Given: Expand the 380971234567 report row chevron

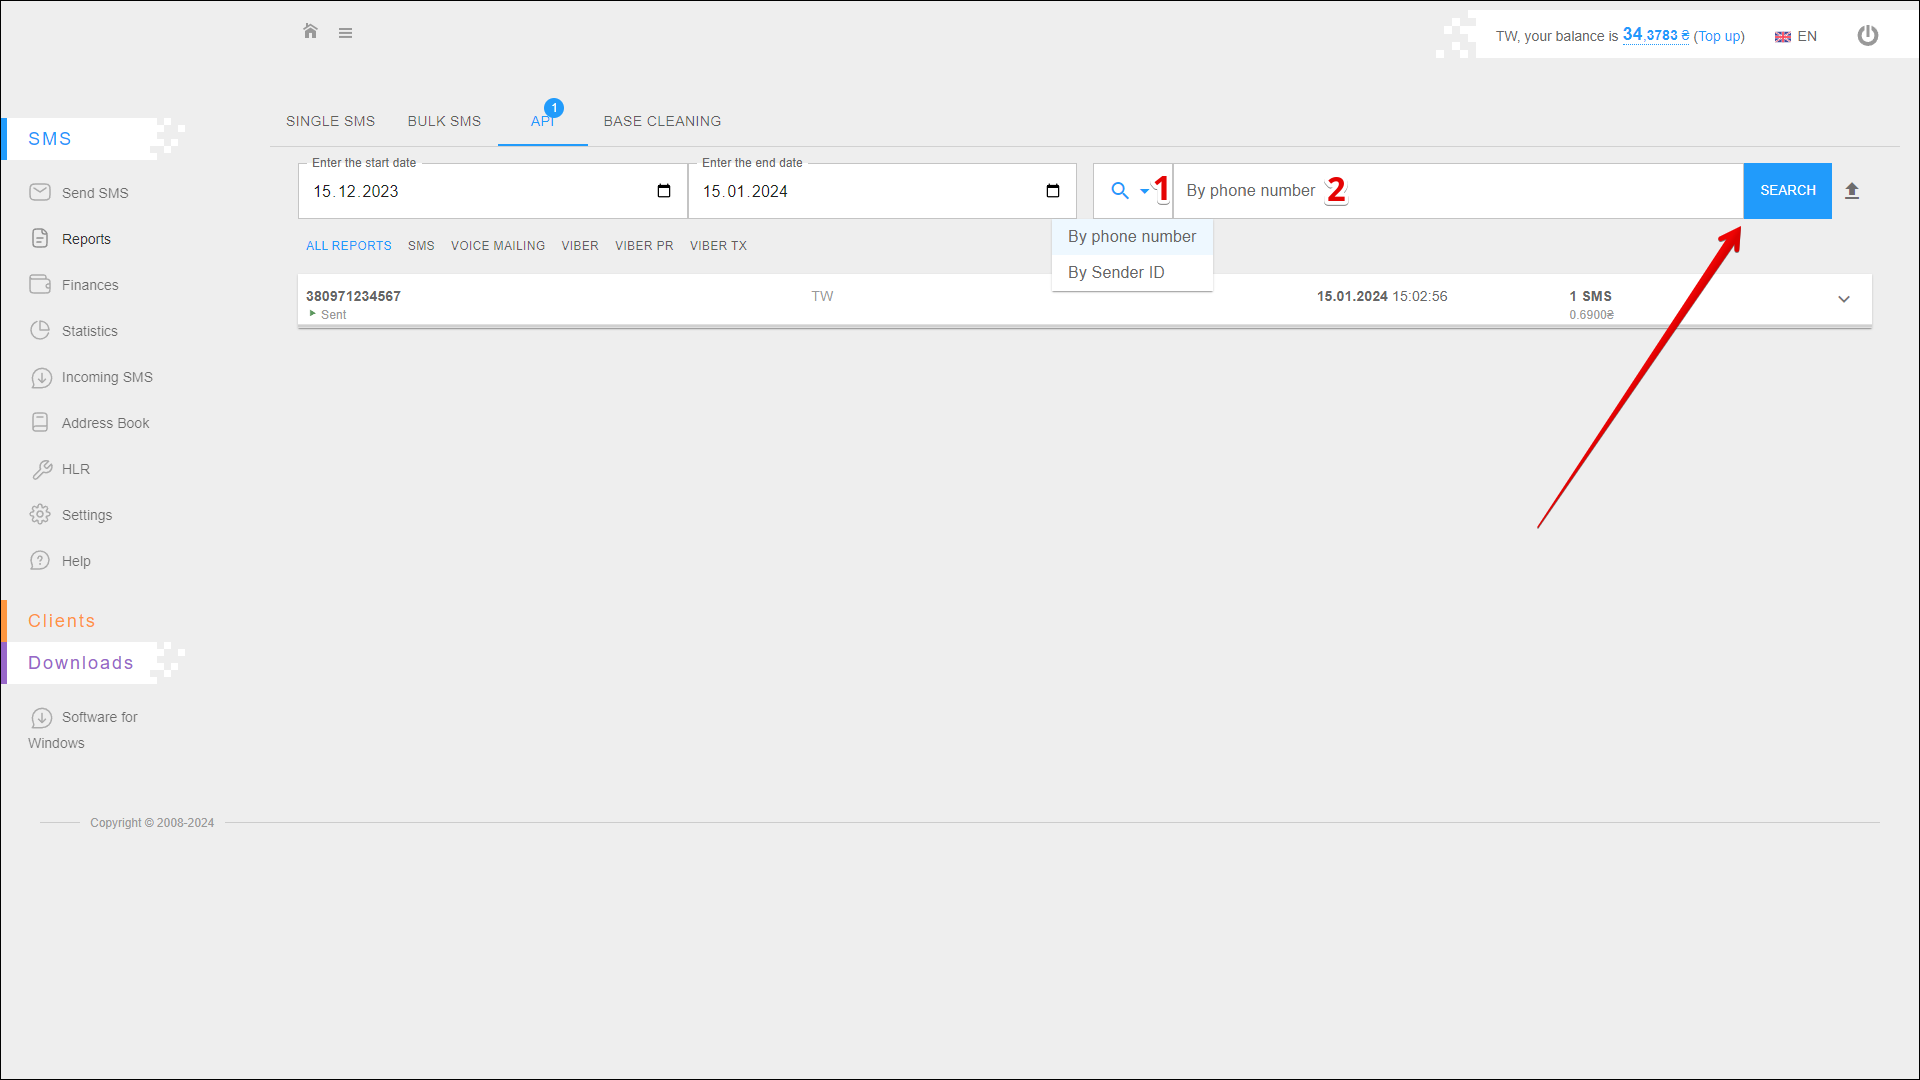Looking at the screenshot, I should tap(1844, 299).
